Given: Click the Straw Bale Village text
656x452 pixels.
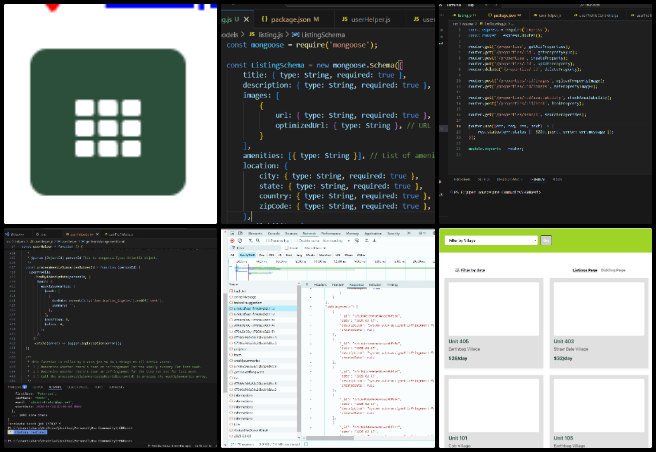Looking at the screenshot, I should 571,349.
